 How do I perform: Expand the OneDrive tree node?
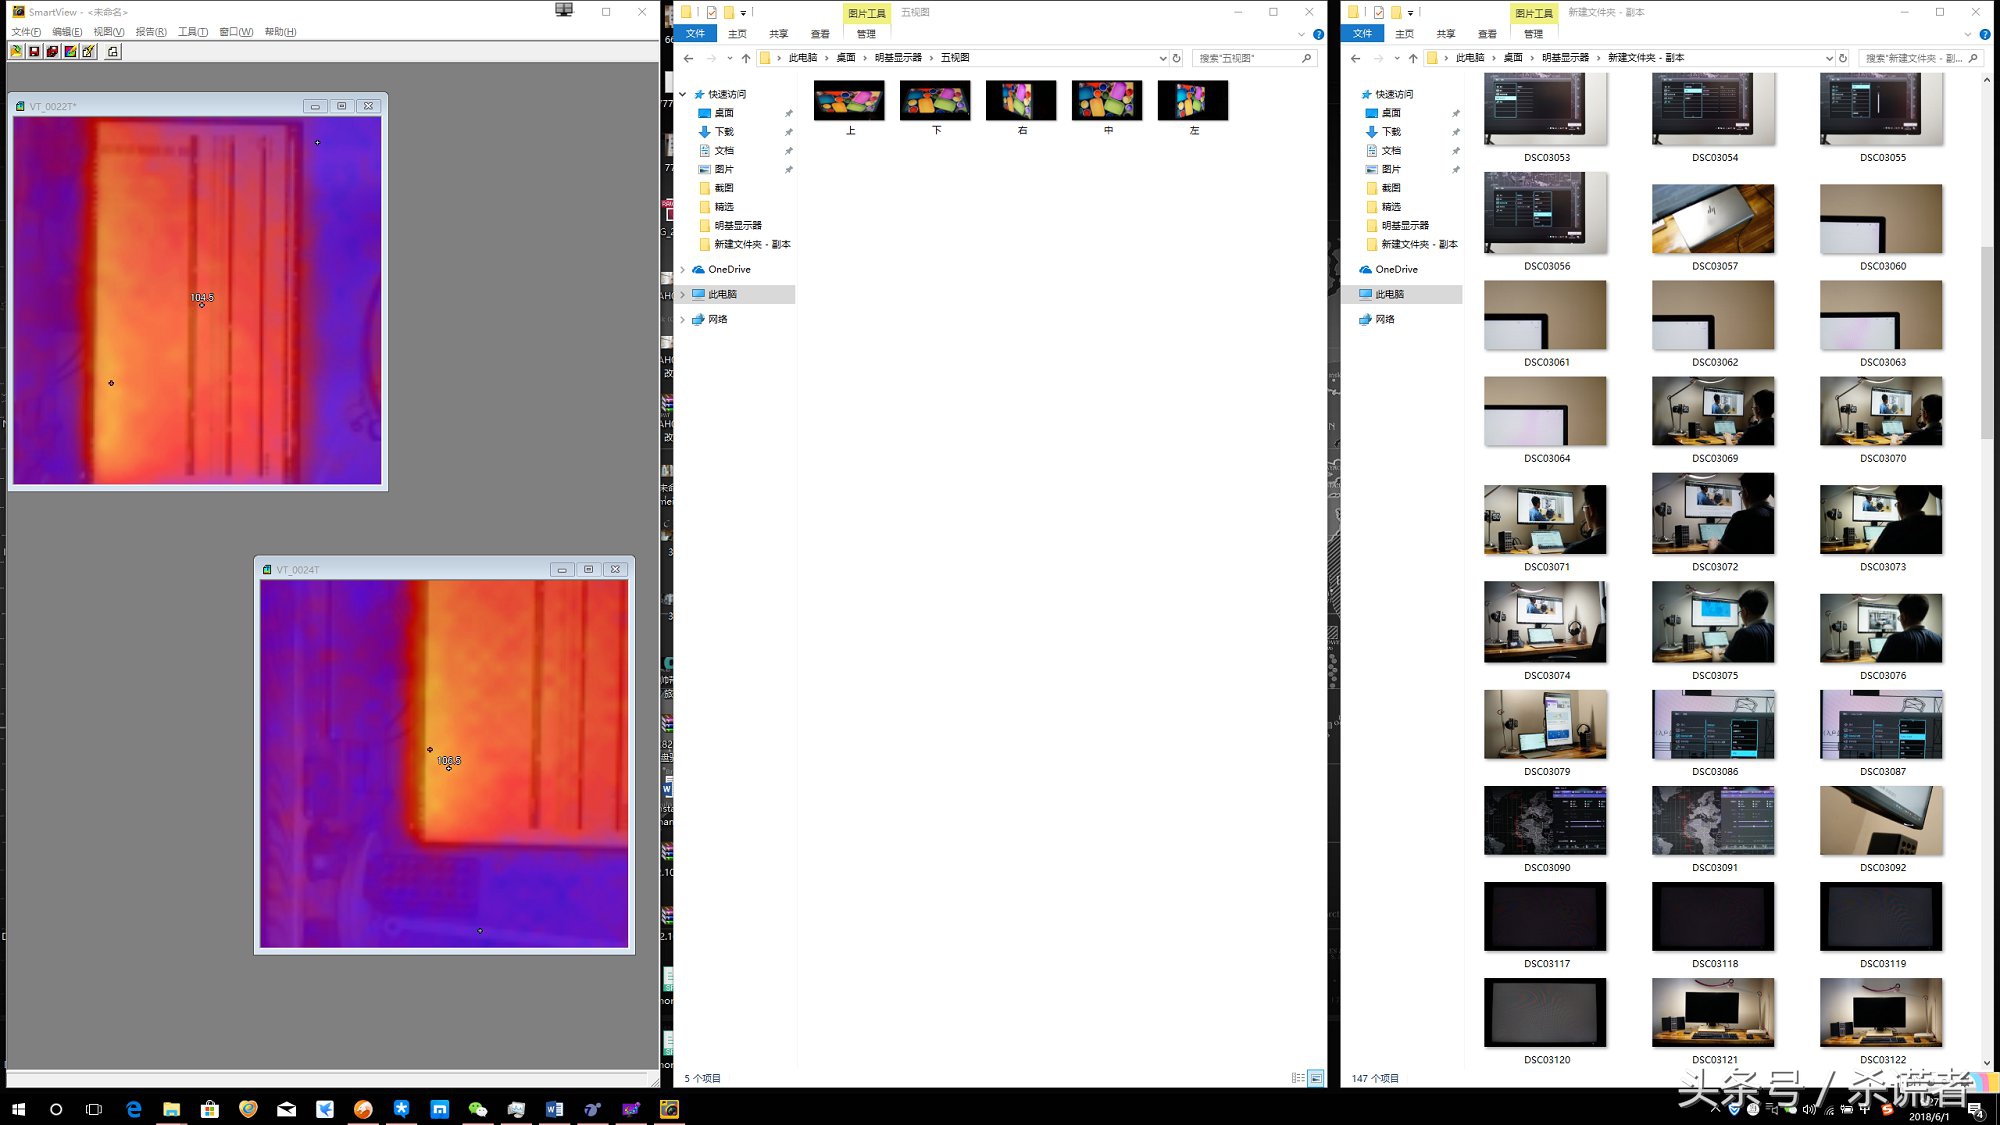(683, 270)
